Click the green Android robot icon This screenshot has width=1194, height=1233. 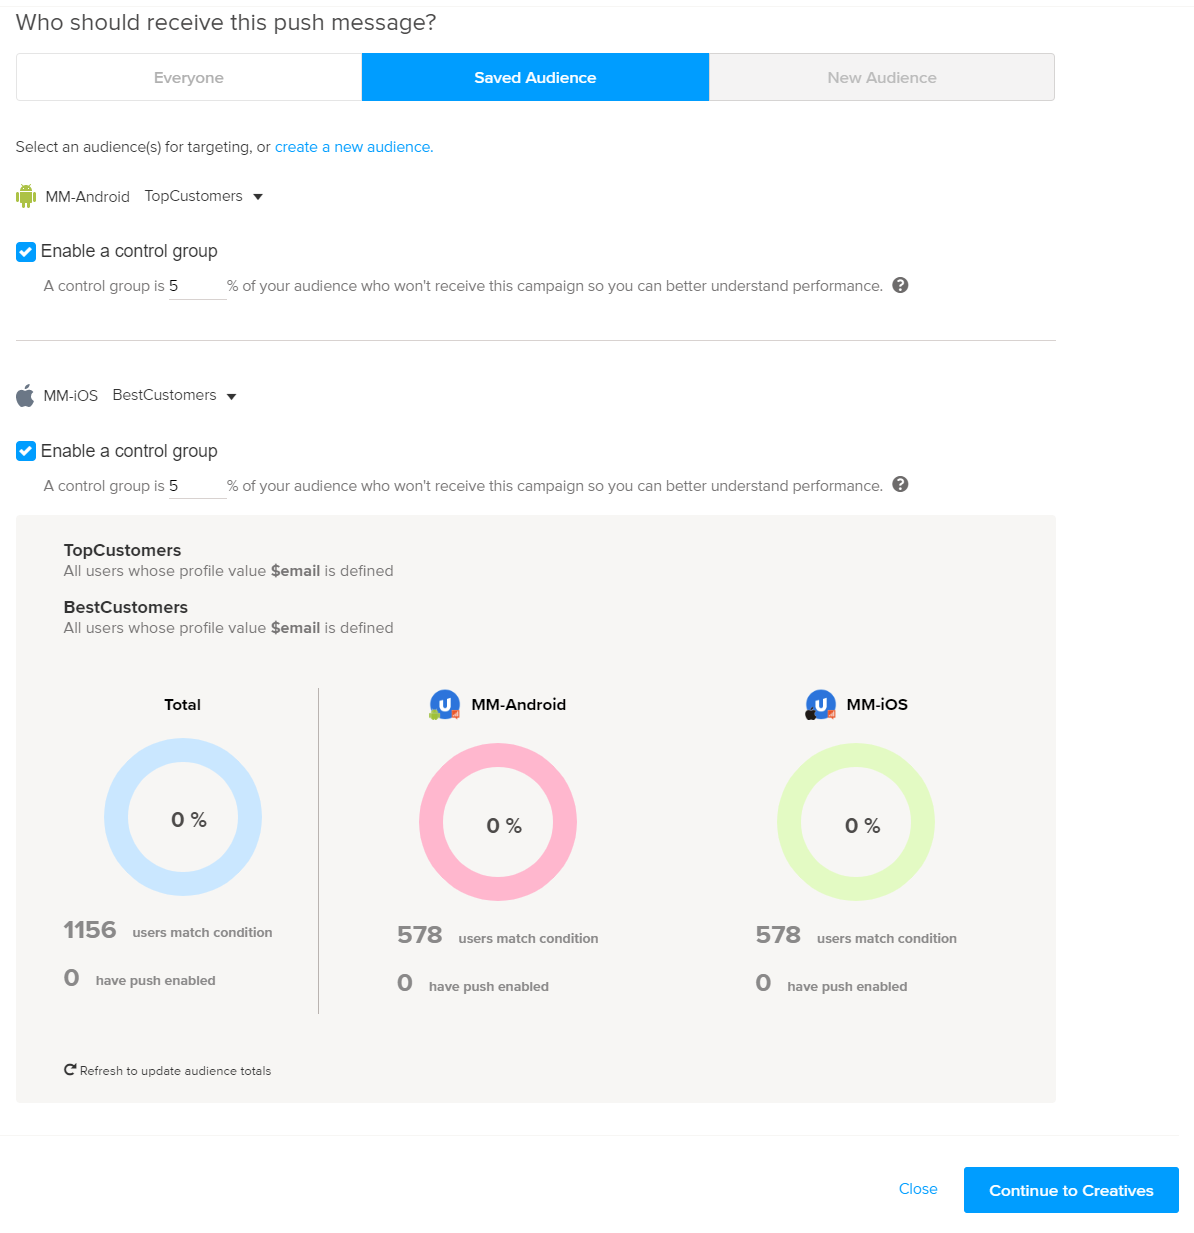point(26,196)
